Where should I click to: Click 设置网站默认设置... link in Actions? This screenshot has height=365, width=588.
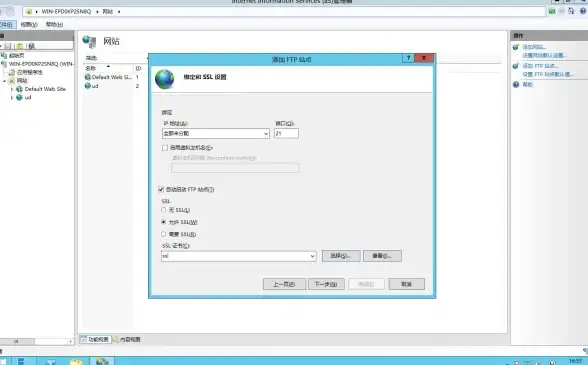click(x=544, y=55)
